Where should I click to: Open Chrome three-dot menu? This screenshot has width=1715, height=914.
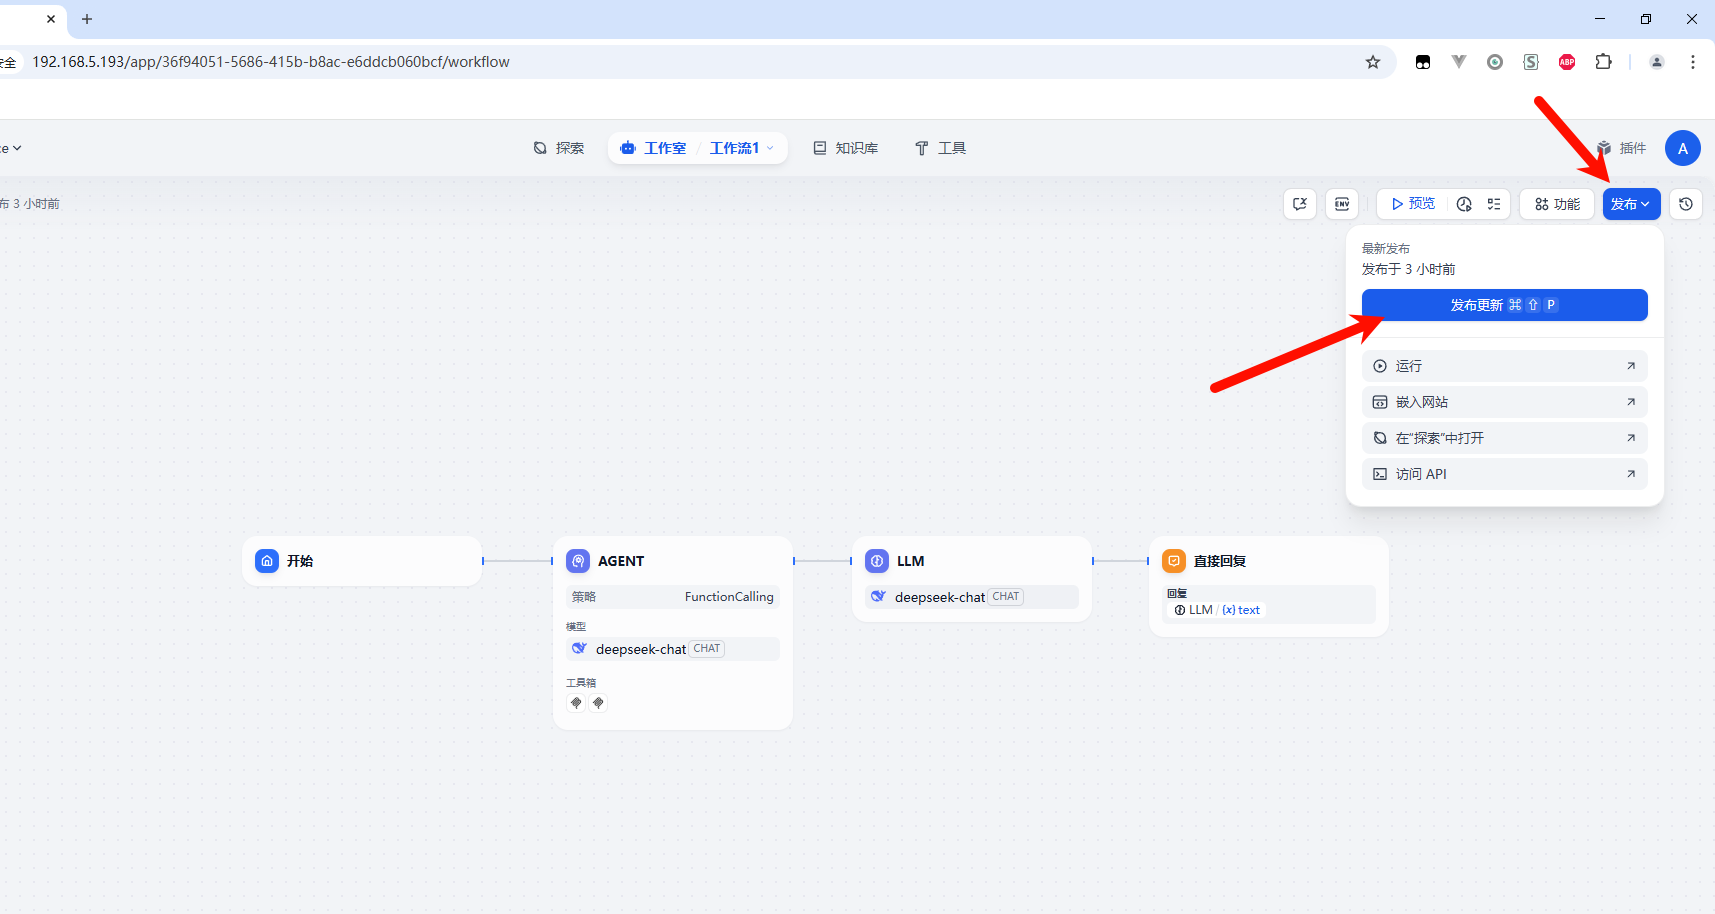[x=1693, y=62]
